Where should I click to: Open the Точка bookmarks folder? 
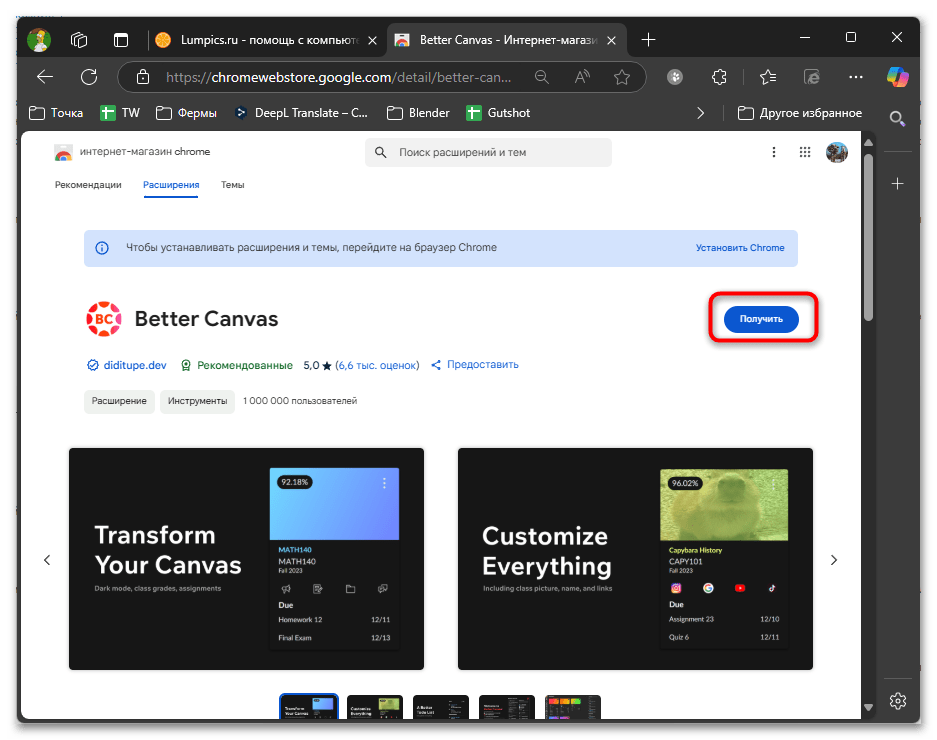point(56,113)
